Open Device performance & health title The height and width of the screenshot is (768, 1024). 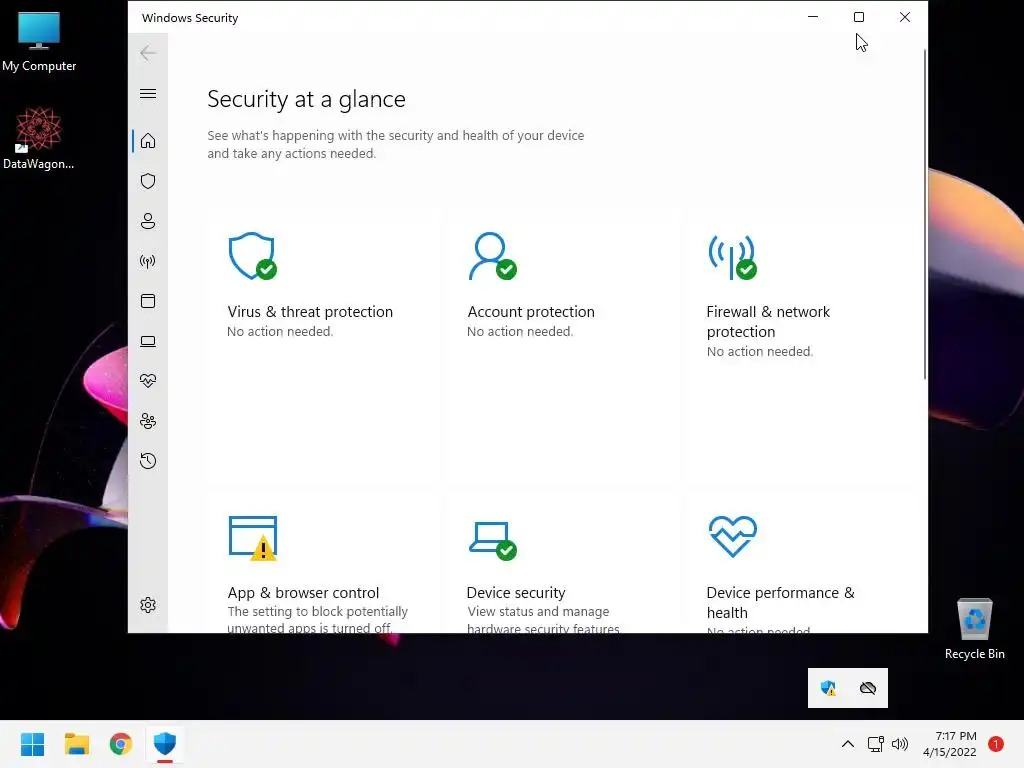coord(780,603)
